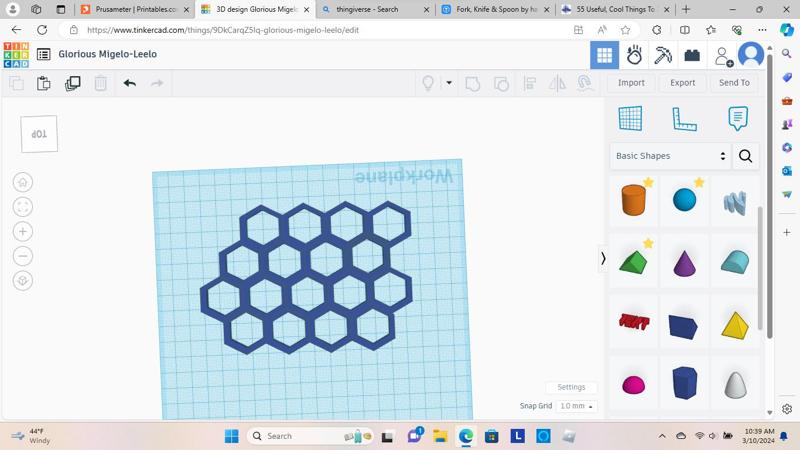Click the Home view button
The height and width of the screenshot is (450, 800).
coord(22,182)
